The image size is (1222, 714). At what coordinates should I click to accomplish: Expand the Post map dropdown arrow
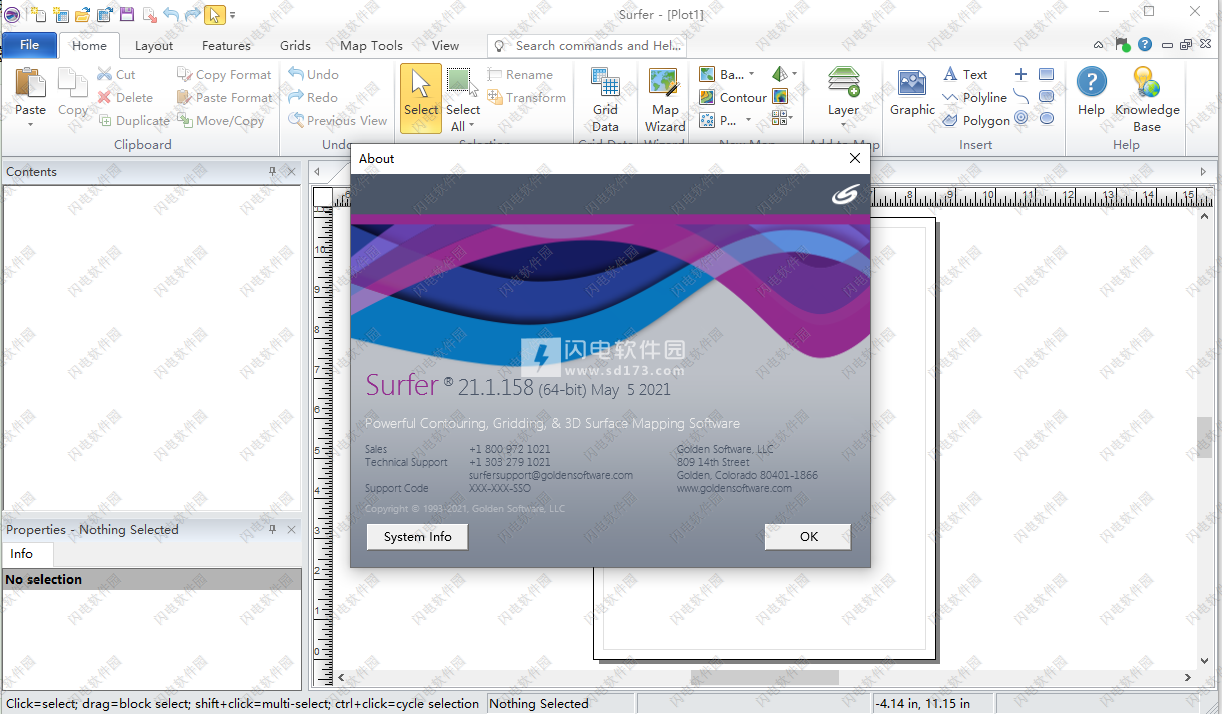747,120
